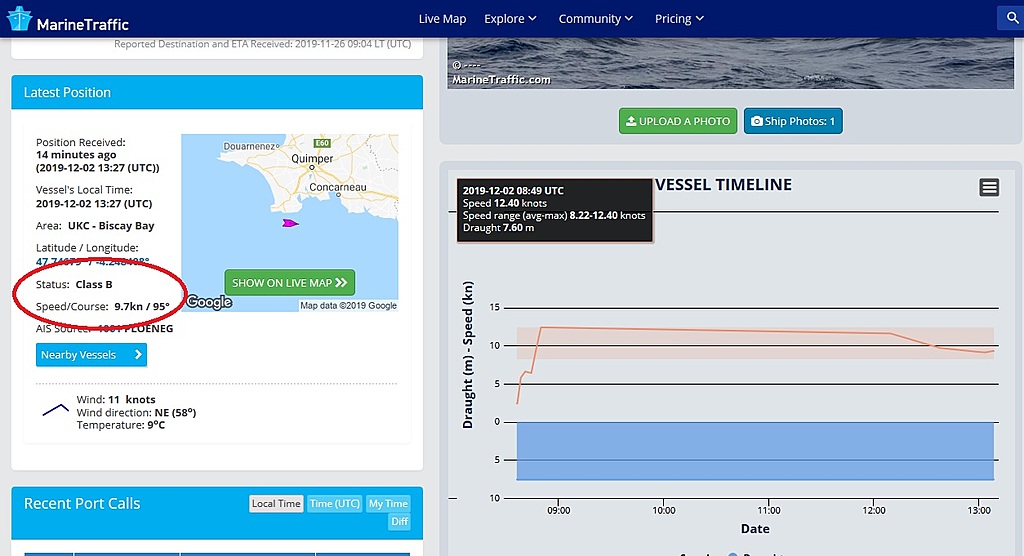Click the MarineTraffic ship logo
Viewport: 1024px width, 556px height.
[19, 19]
